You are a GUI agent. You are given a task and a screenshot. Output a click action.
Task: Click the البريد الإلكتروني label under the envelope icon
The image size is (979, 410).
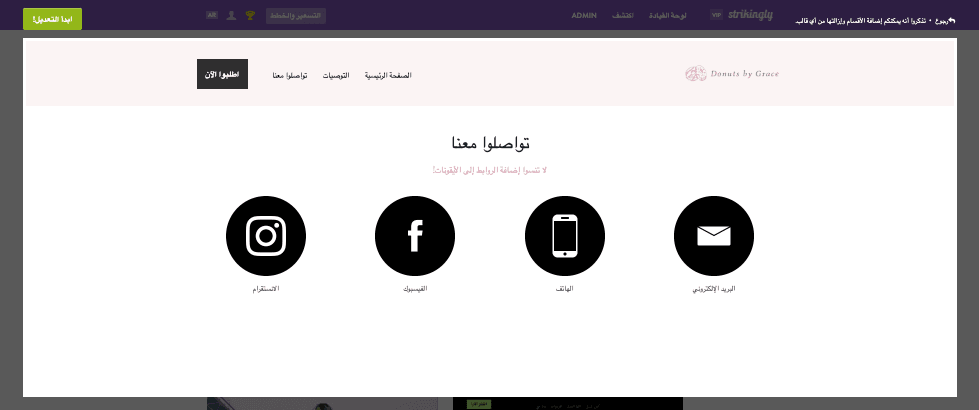click(714, 290)
